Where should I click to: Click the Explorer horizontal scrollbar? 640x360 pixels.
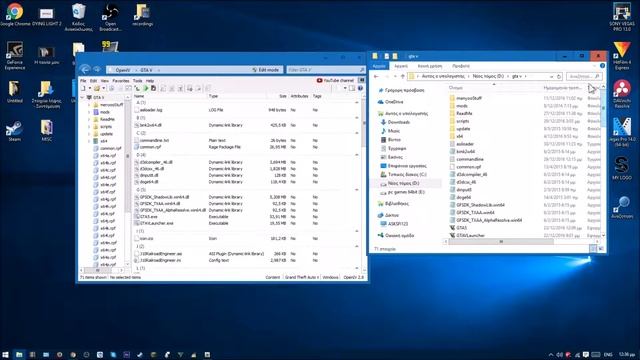click(500, 241)
